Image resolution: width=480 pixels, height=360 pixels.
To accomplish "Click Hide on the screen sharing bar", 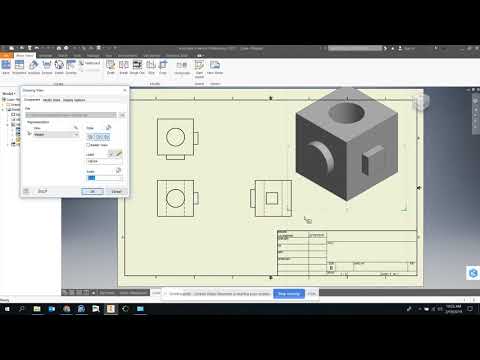I will coord(311,294).
